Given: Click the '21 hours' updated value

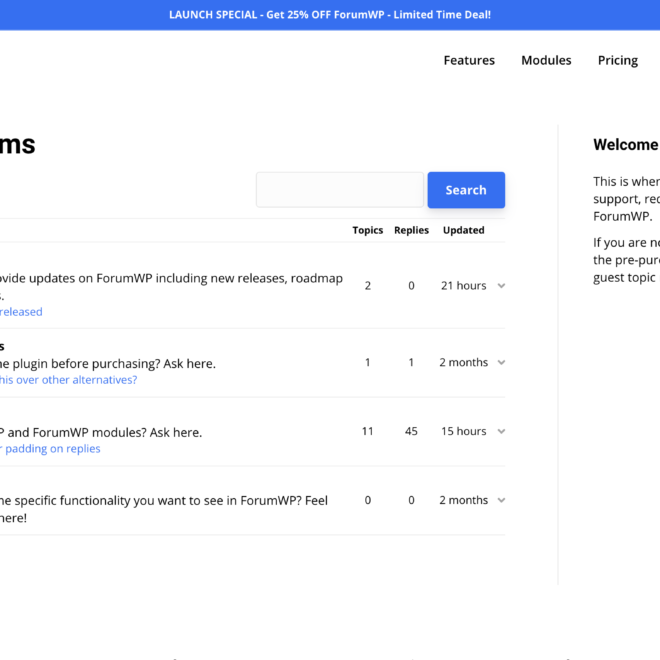Looking at the screenshot, I should [463, 286].
